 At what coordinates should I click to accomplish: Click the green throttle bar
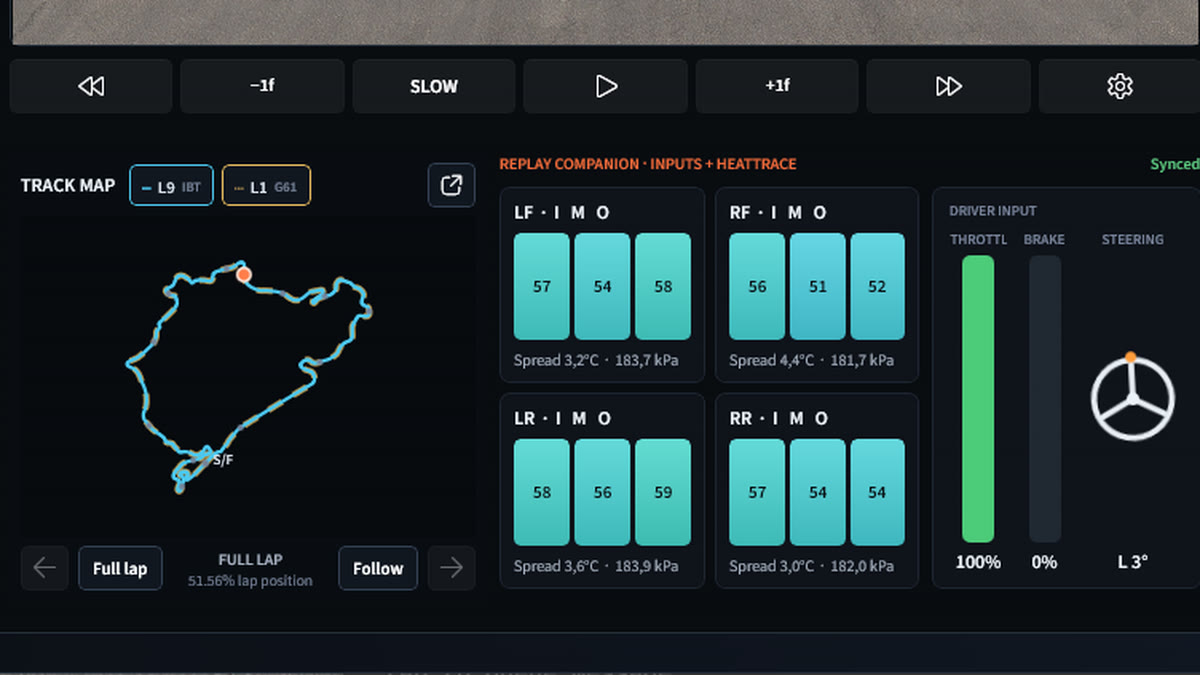pyautogui.click(x=978, y=399)
